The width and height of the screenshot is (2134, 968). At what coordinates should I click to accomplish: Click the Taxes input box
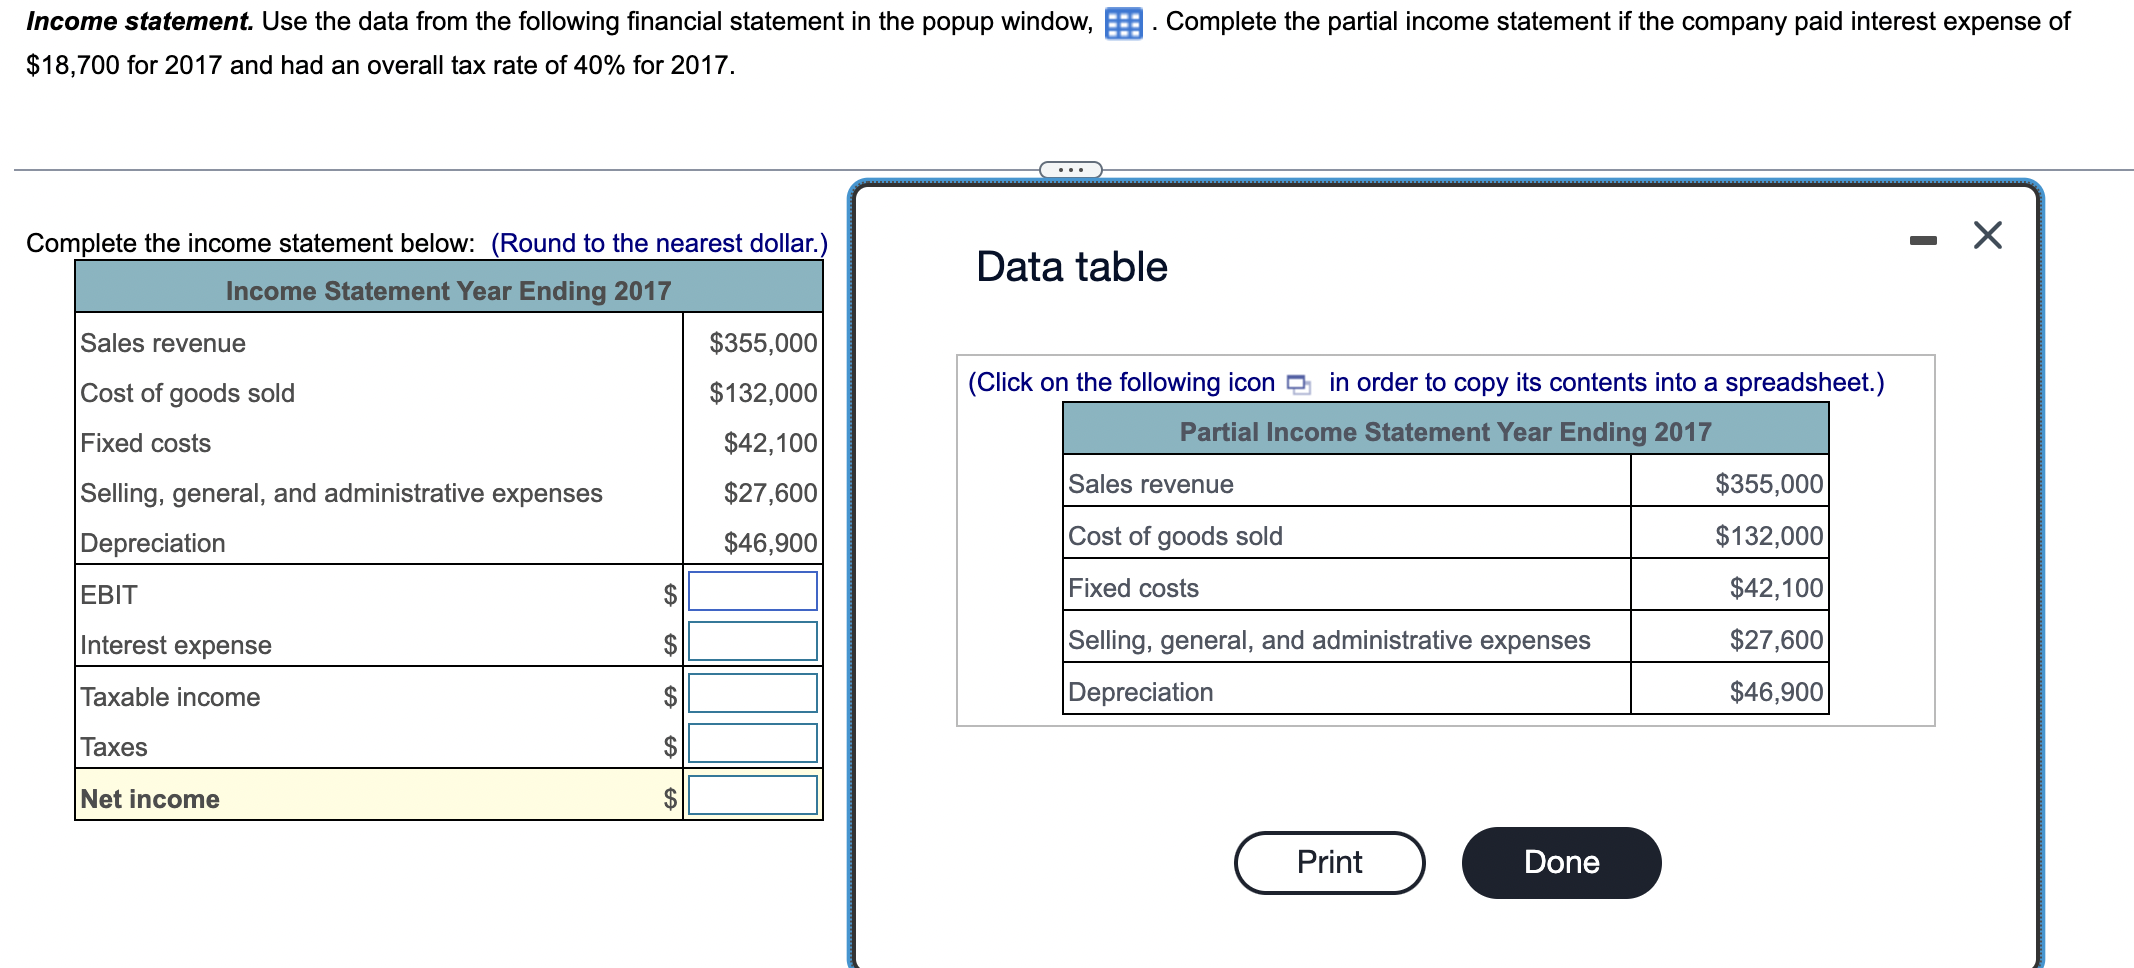pos(750,745)
